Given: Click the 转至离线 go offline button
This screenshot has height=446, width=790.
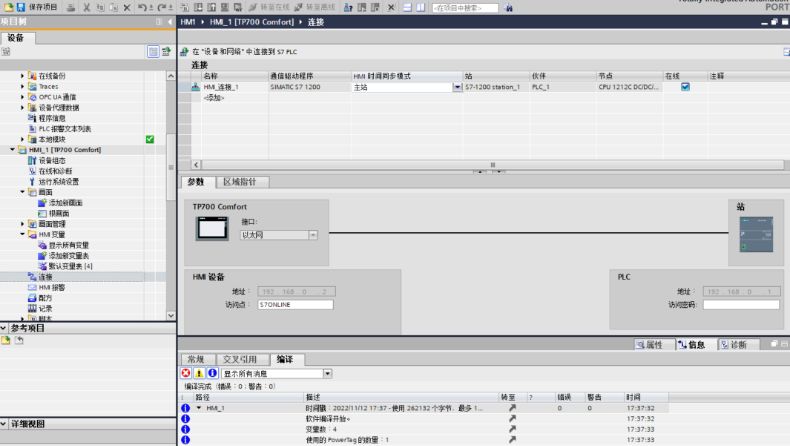Looking at the screenshot, I should click(315, 8).
